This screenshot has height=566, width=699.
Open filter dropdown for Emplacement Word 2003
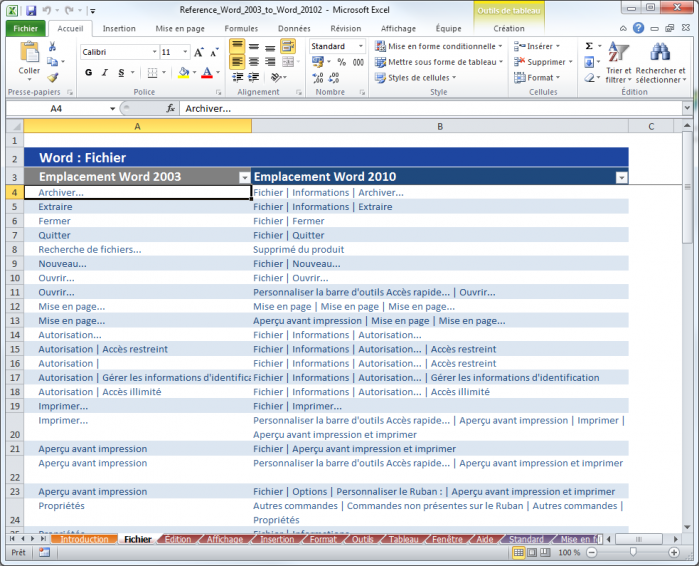pos(244,177)
